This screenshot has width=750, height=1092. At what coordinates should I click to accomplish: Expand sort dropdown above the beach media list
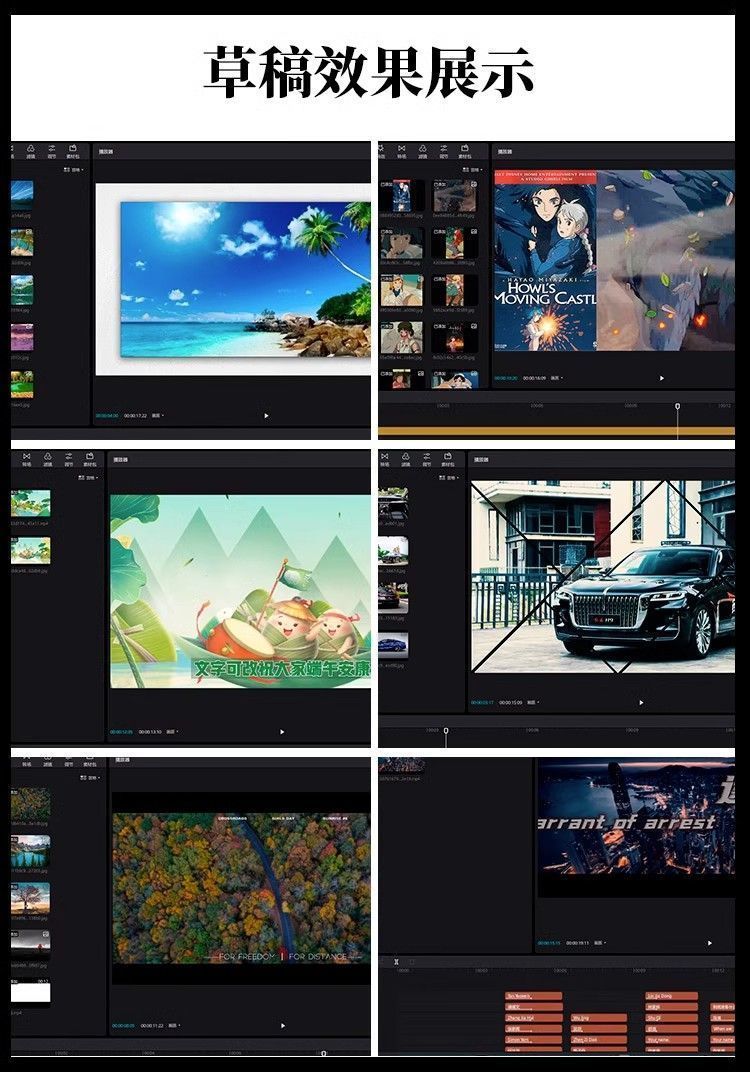[x=74, y=170]
